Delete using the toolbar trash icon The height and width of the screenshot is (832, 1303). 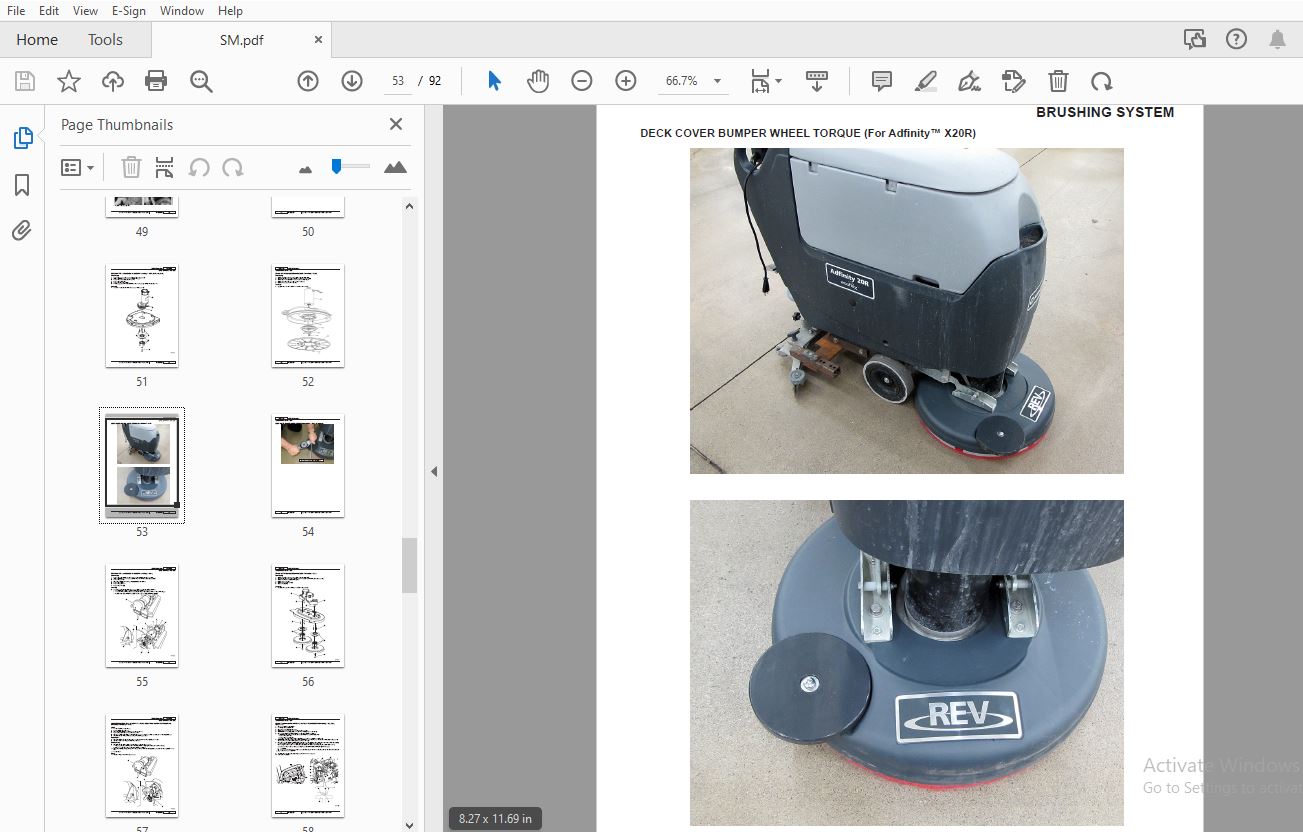click(x=1058, y=82)
